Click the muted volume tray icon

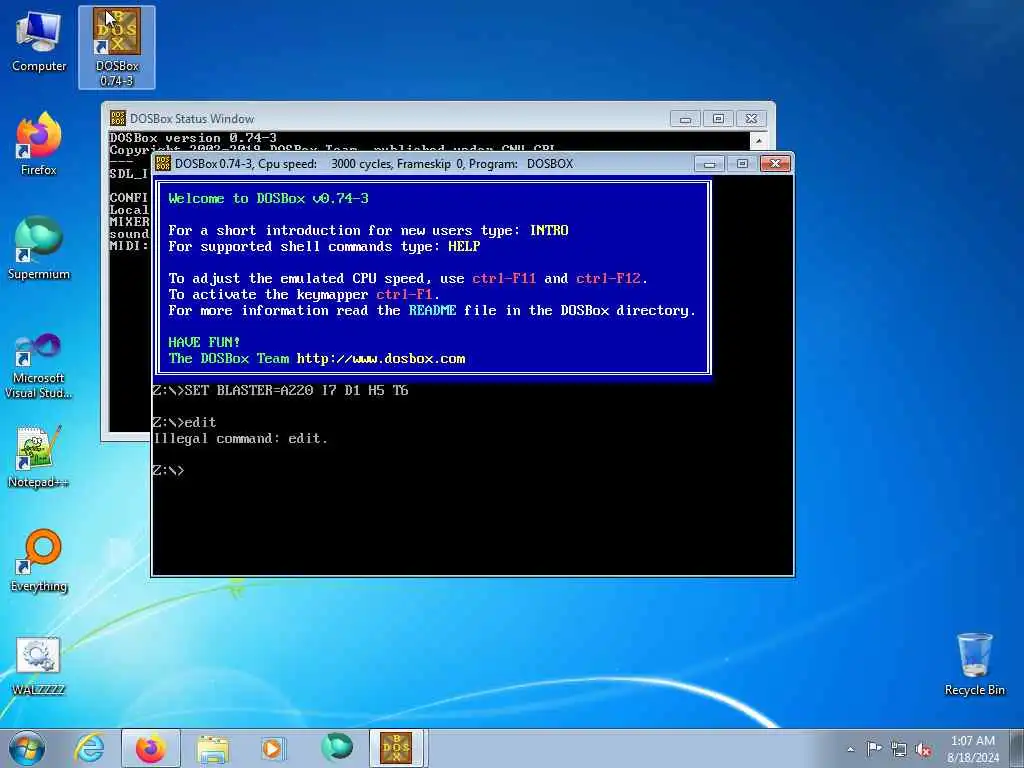tap(923, 749)
